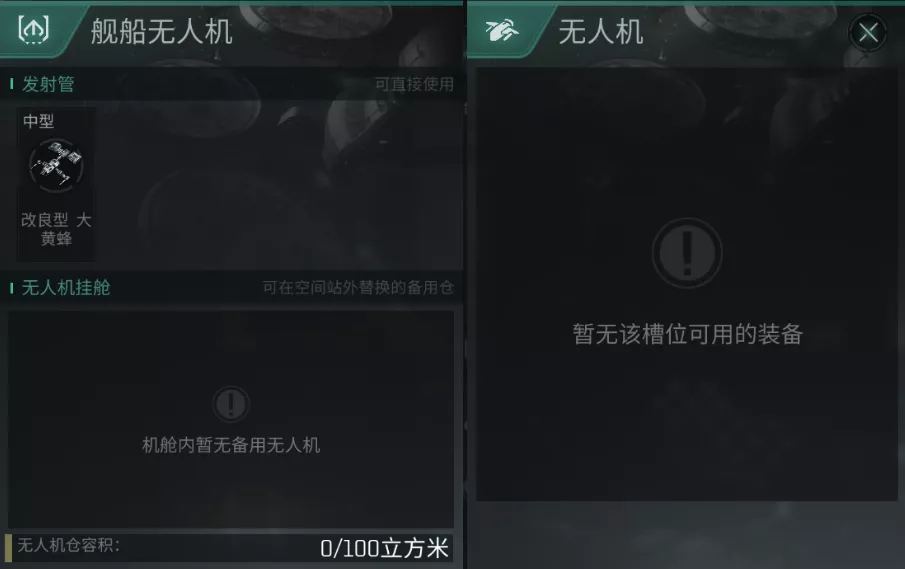Click the 机舱内暂无备用无人机 message
This screenshot has height=569, width=905.
pos(231,445)
